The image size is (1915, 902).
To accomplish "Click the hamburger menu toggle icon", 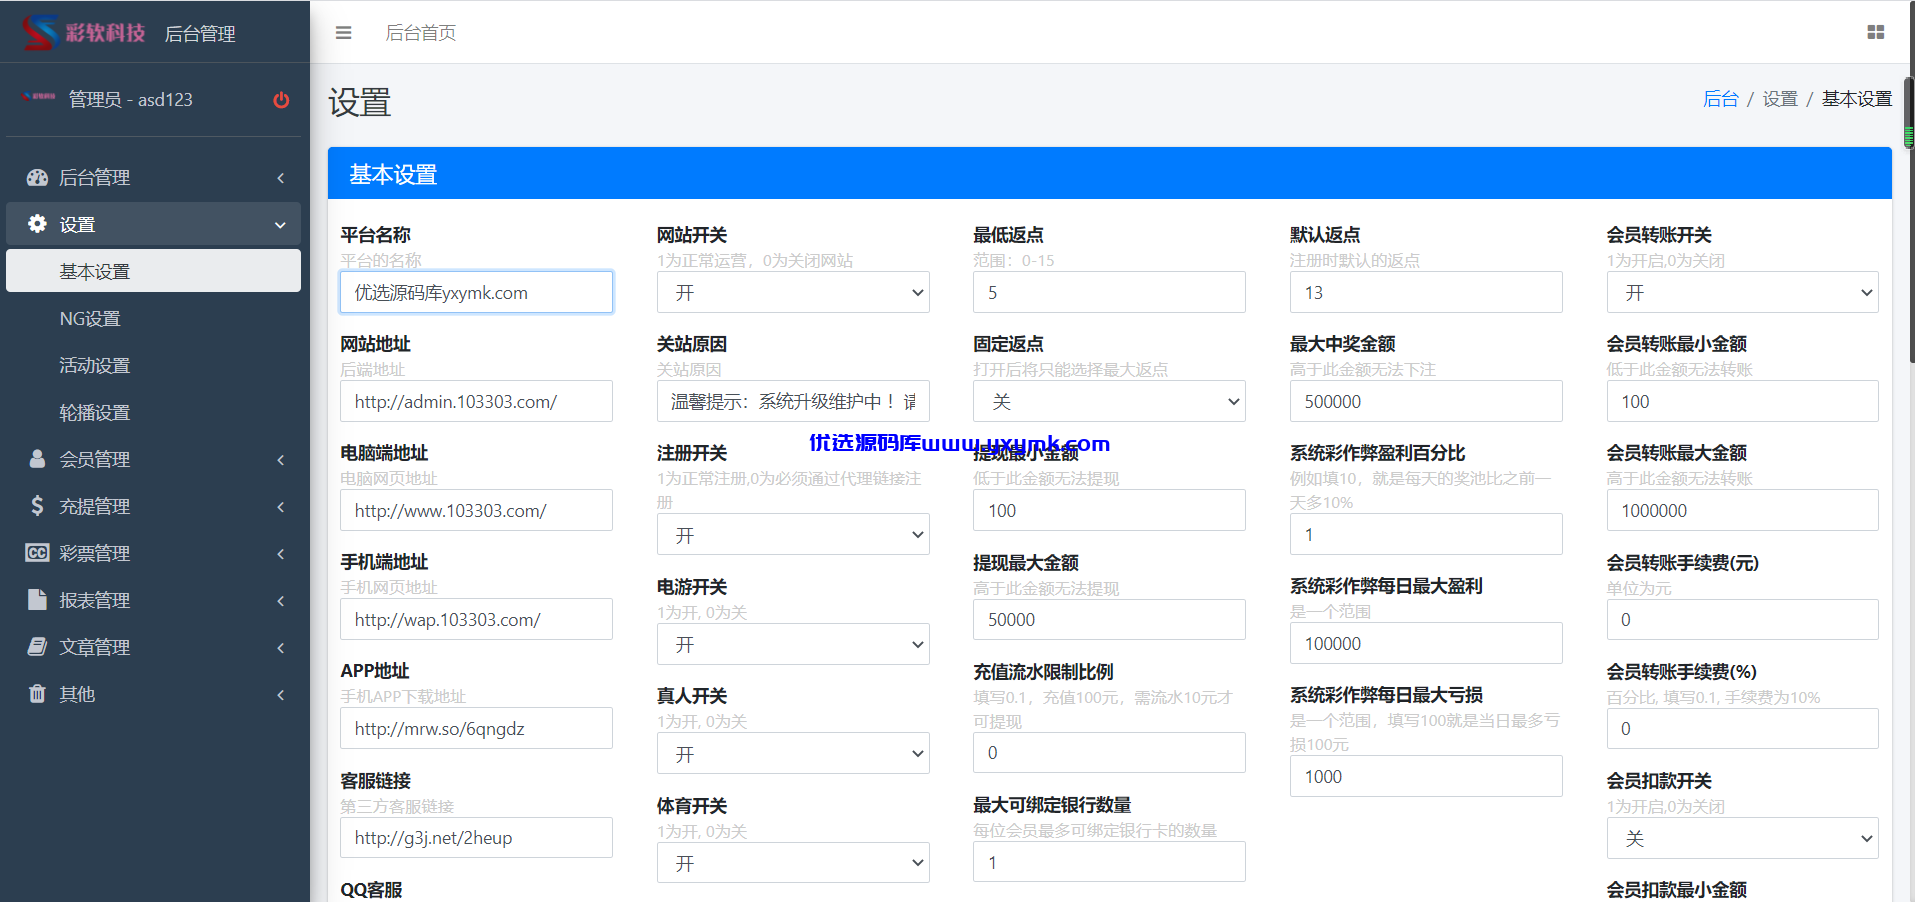I will pyautogui.click(x=343, y=33).
